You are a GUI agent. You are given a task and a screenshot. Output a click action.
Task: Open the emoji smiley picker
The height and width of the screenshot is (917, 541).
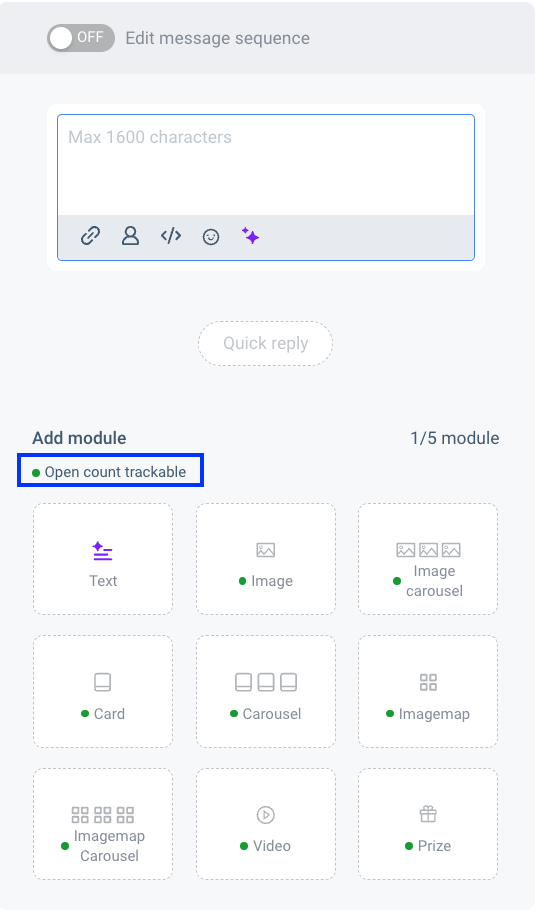point(211,236)
